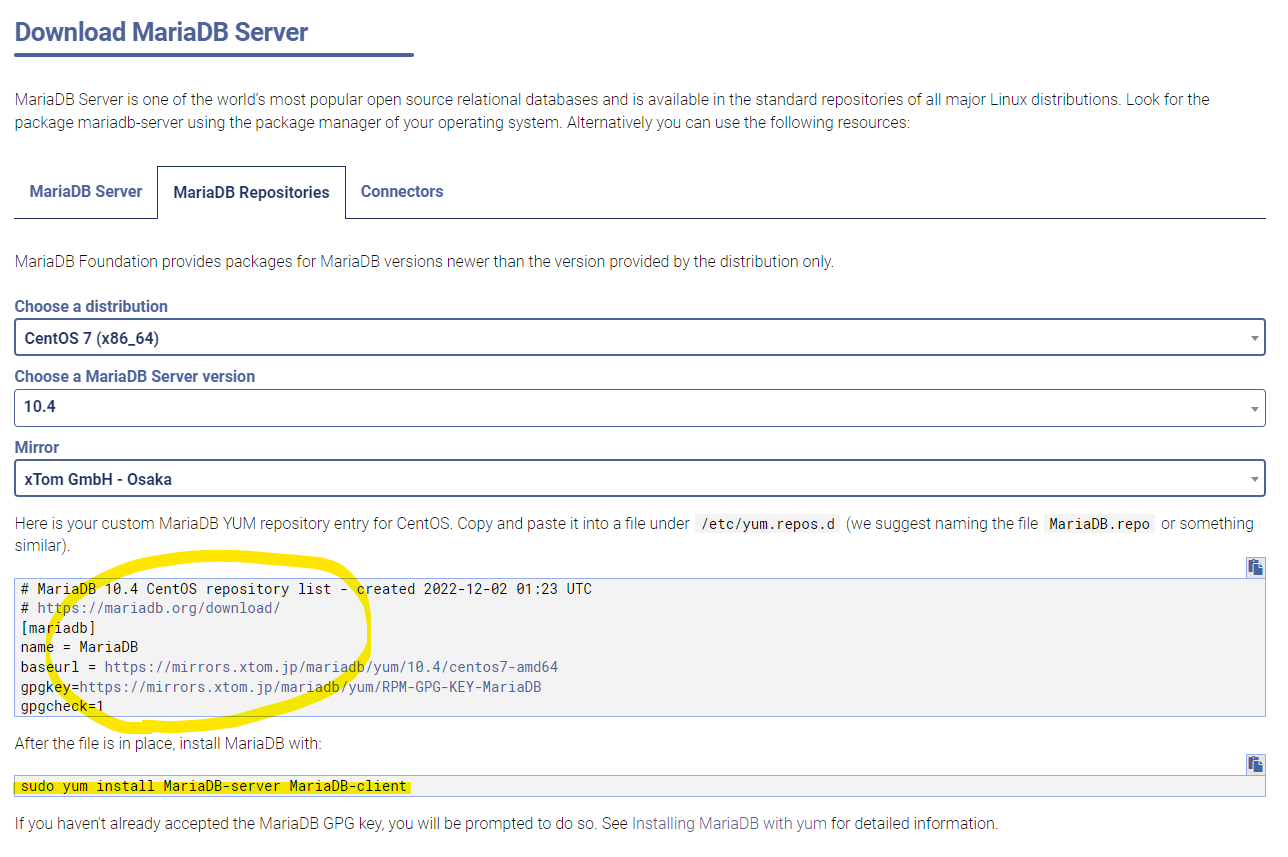Open the Installing MariaDB with yum link
The height and width of the screenshot is (857, 1288).
tap(729, 824)
